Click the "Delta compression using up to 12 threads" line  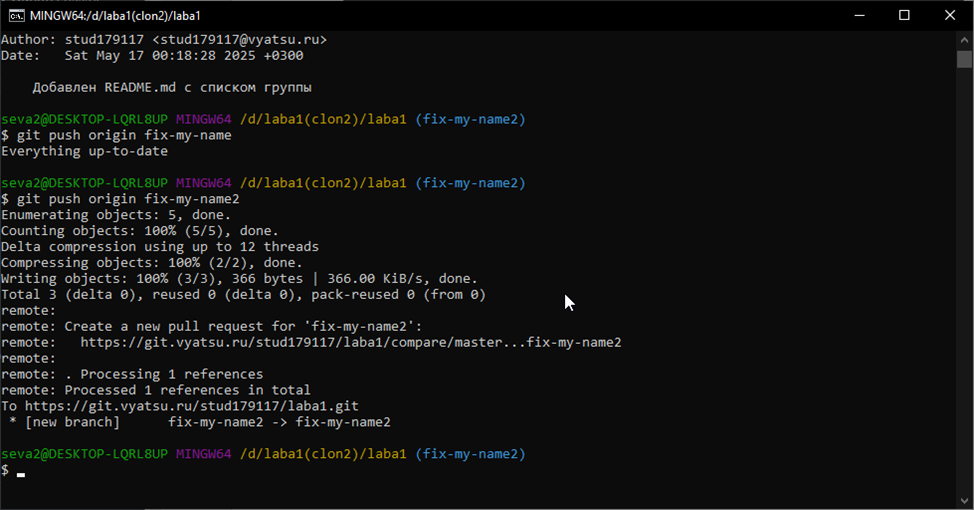(x=160, y=246)
